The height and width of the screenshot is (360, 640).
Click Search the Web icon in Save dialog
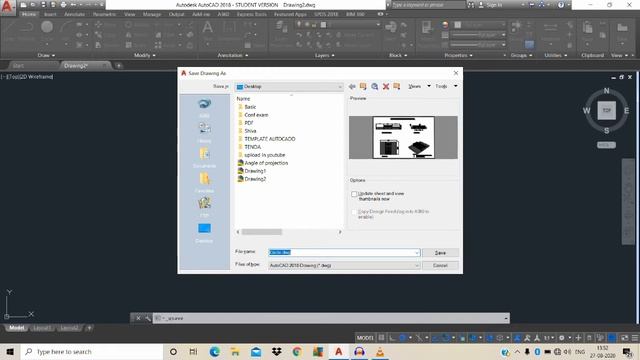coord(374,87)
